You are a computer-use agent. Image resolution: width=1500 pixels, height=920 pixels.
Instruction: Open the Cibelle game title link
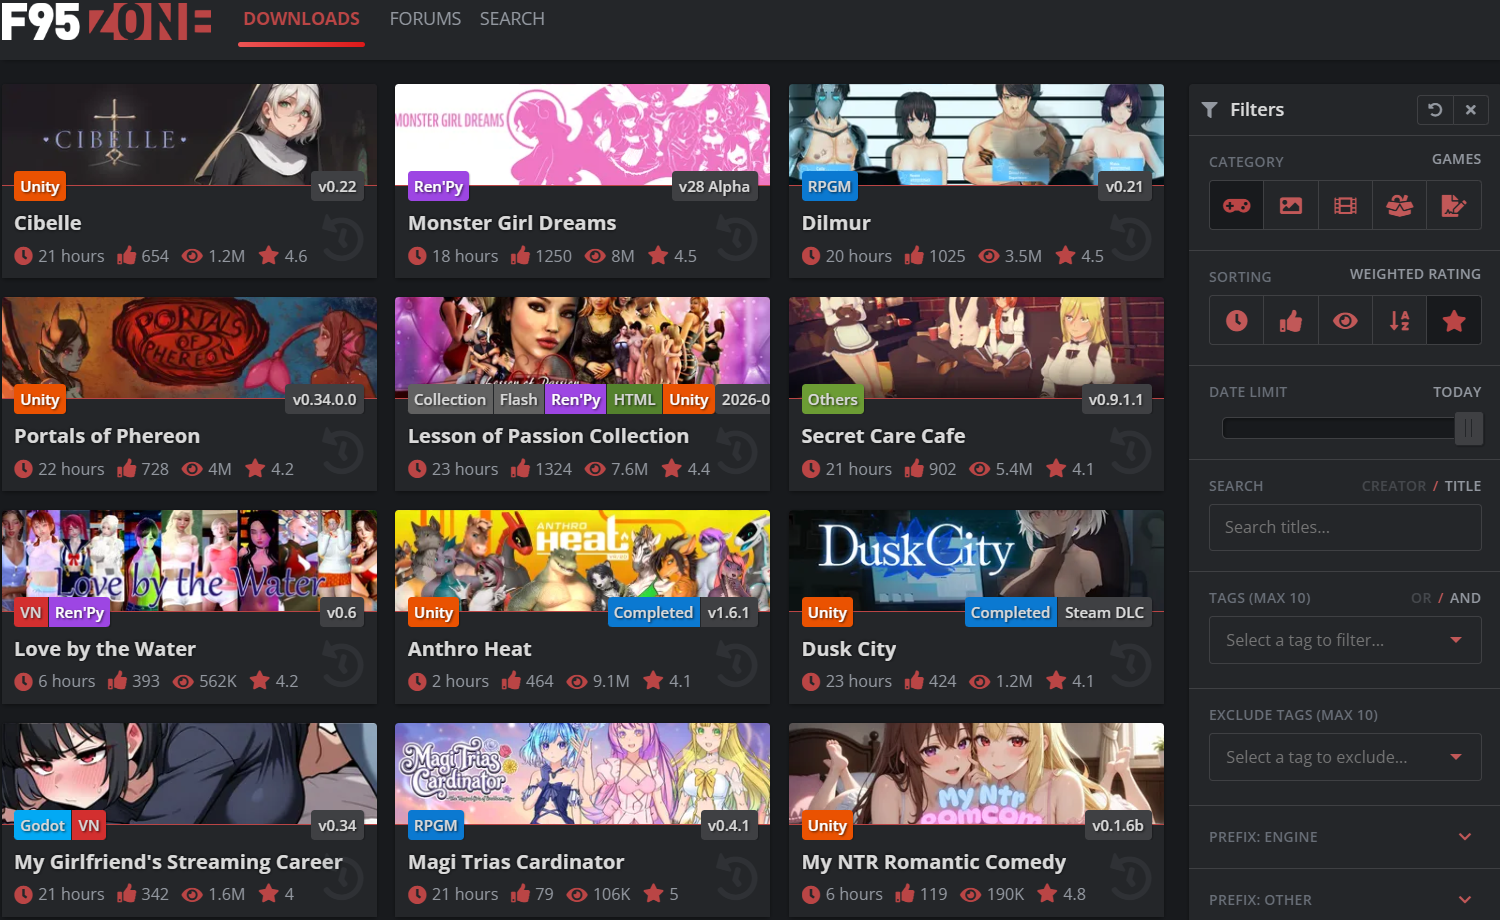[x=48, y=223]
